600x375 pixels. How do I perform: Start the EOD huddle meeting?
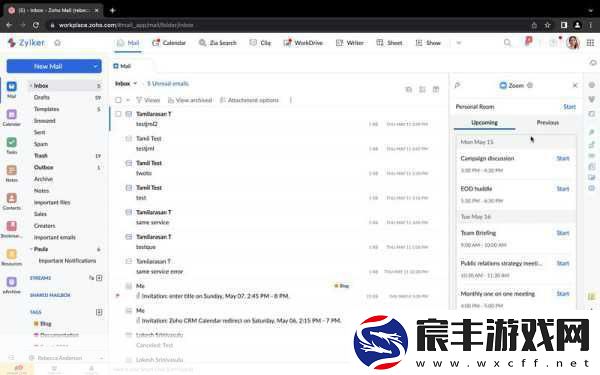[563, 189]
